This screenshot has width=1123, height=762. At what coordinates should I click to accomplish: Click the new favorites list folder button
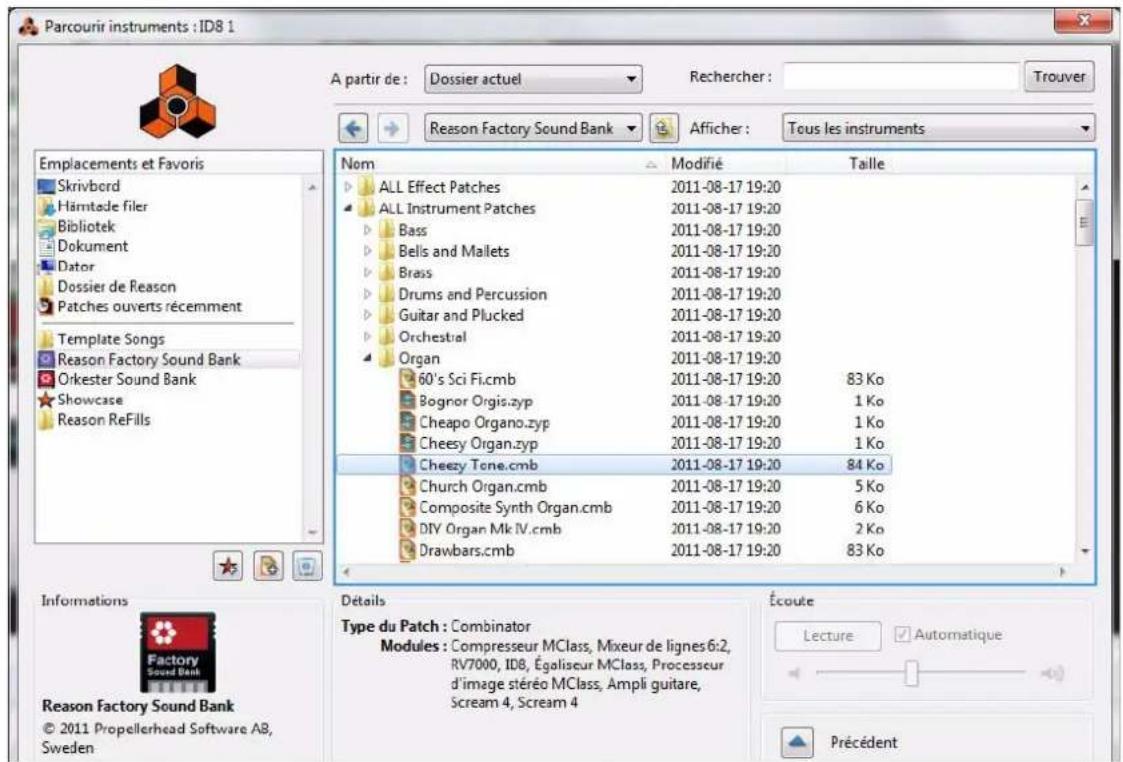tap(268, 566)
